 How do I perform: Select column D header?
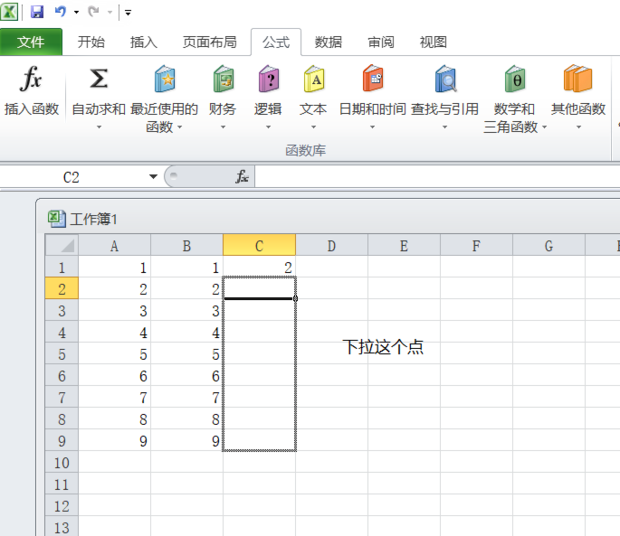[x=331, y=245]
